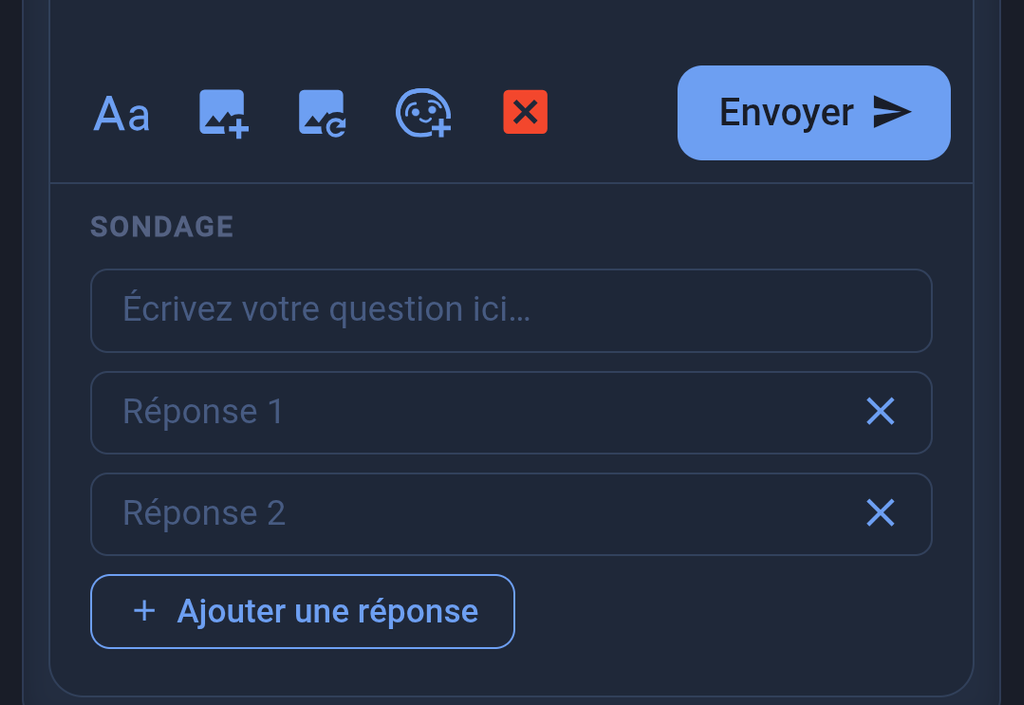
Task: Remove the poll with the red X icon
Action: 525,112
